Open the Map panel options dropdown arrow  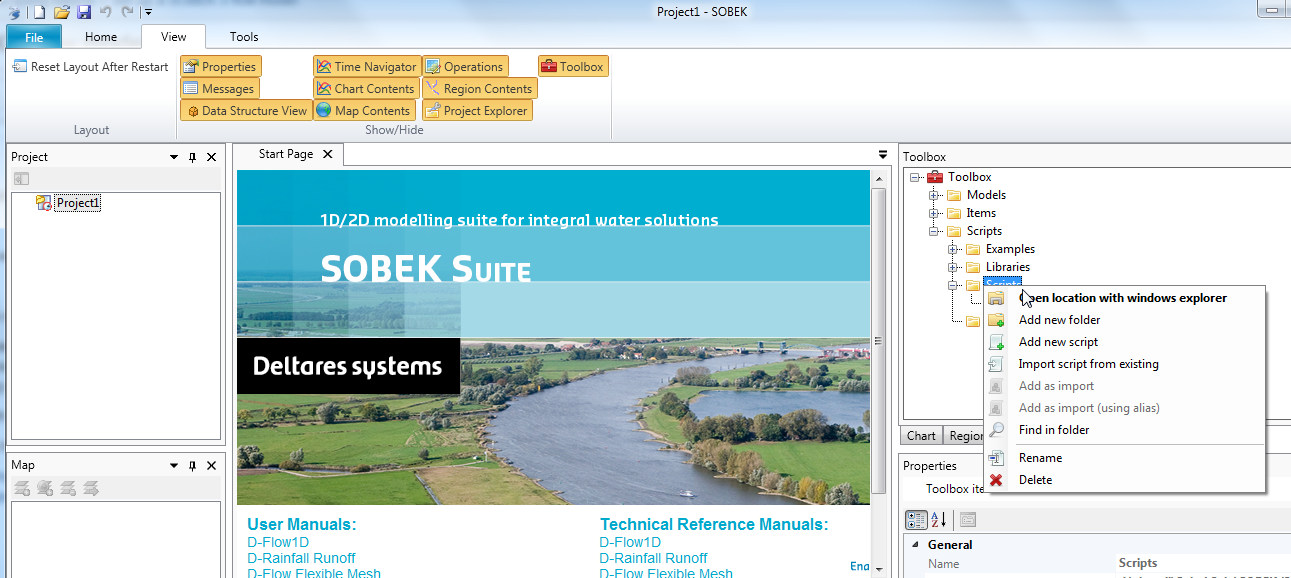coord(174,465)
